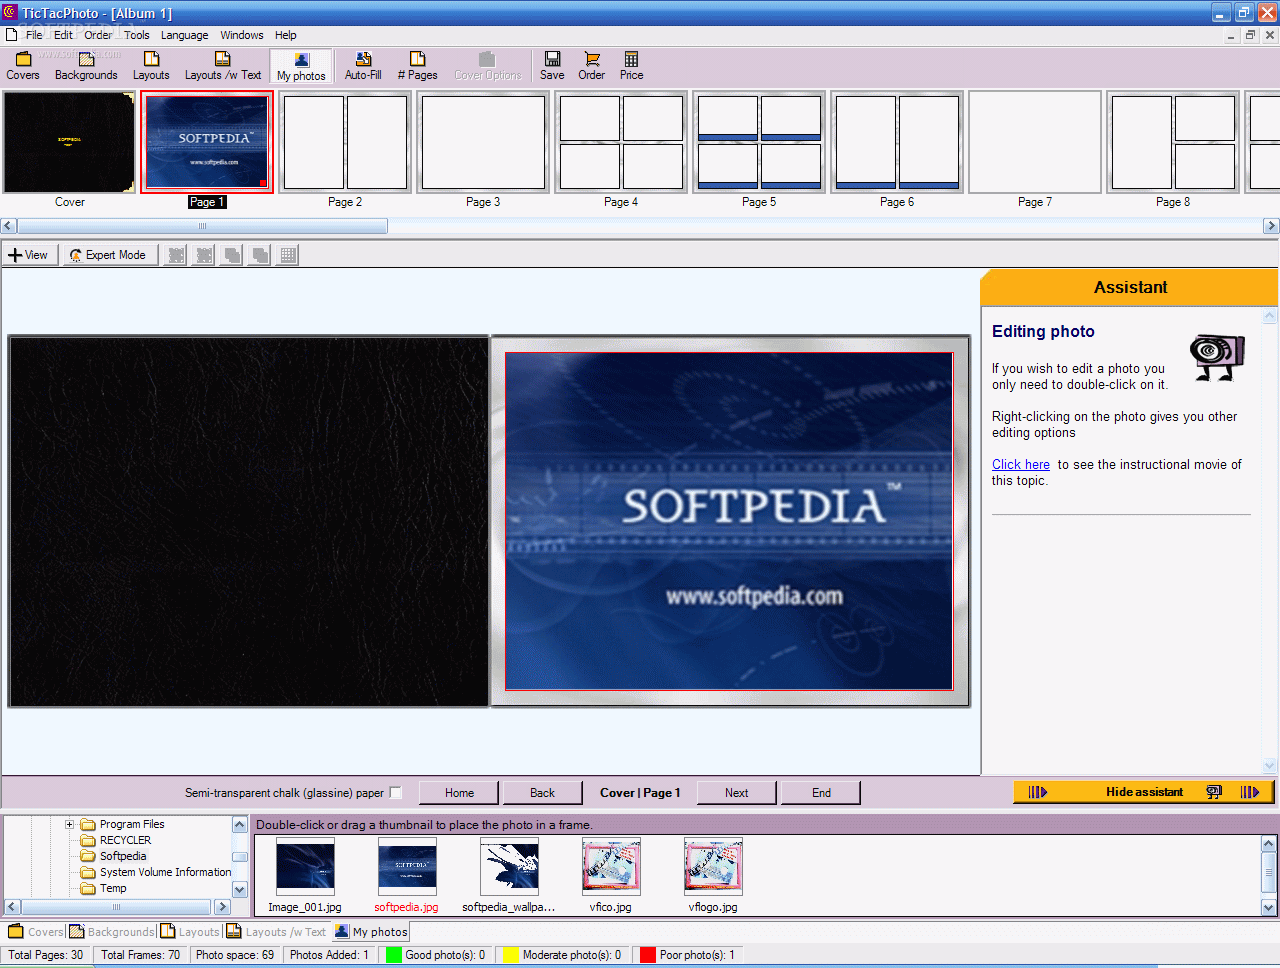Jump to End of album
The image size is (1280, 968).
coord(821,793)
